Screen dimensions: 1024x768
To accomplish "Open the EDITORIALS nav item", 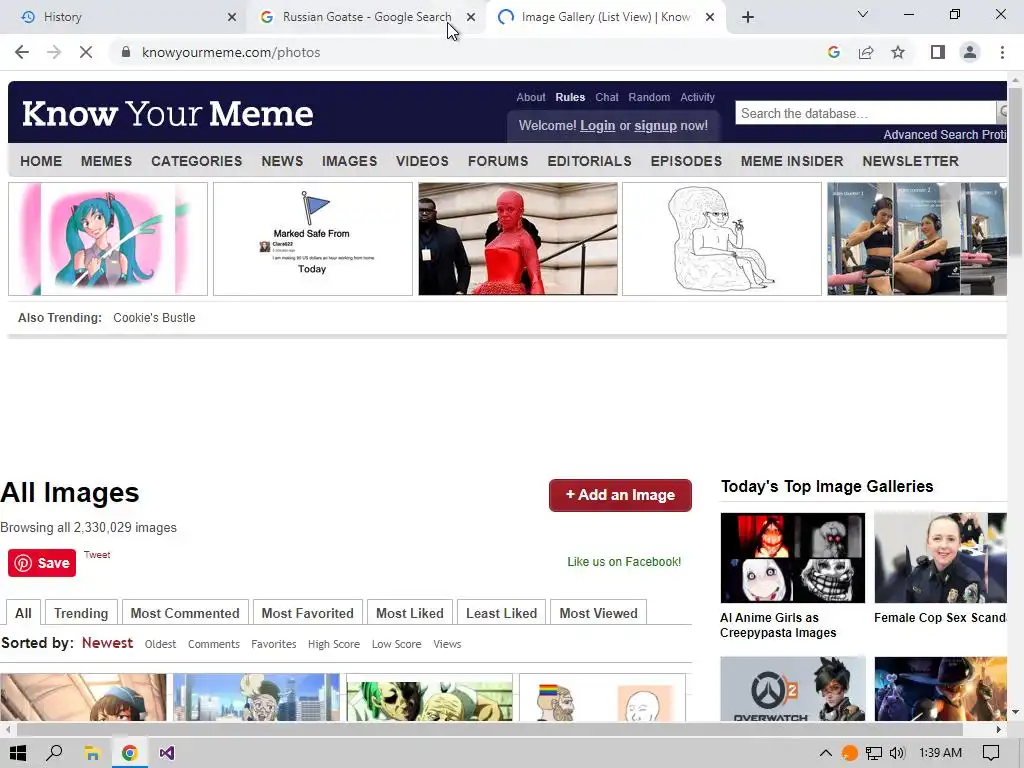I will tap(589, 161).
